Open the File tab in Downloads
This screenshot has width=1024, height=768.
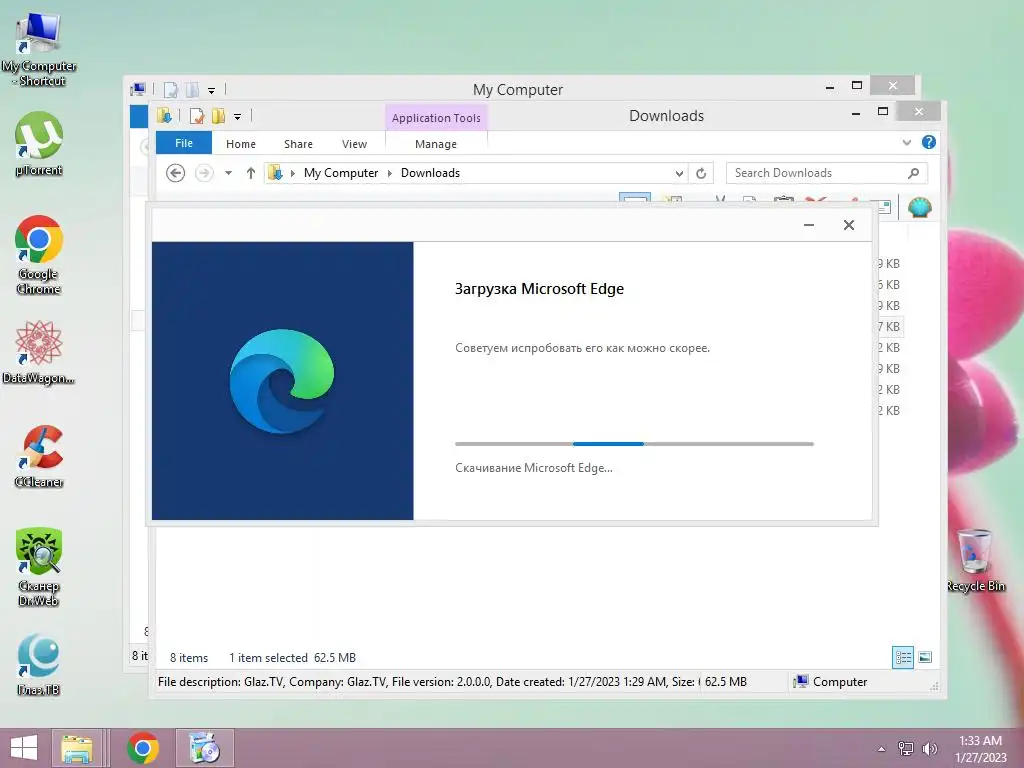tap(184, 143)
